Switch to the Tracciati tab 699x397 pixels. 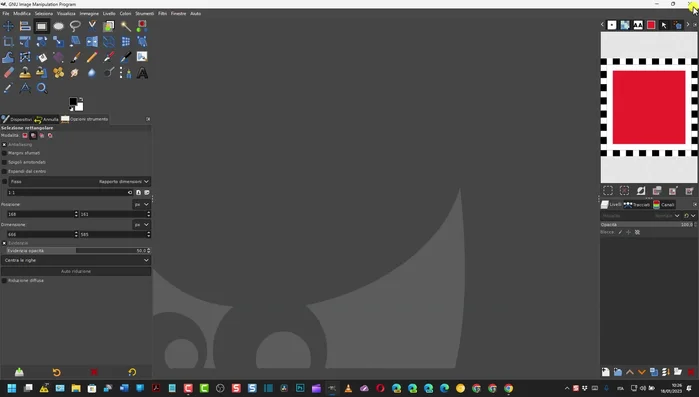[x=637, y=205]
